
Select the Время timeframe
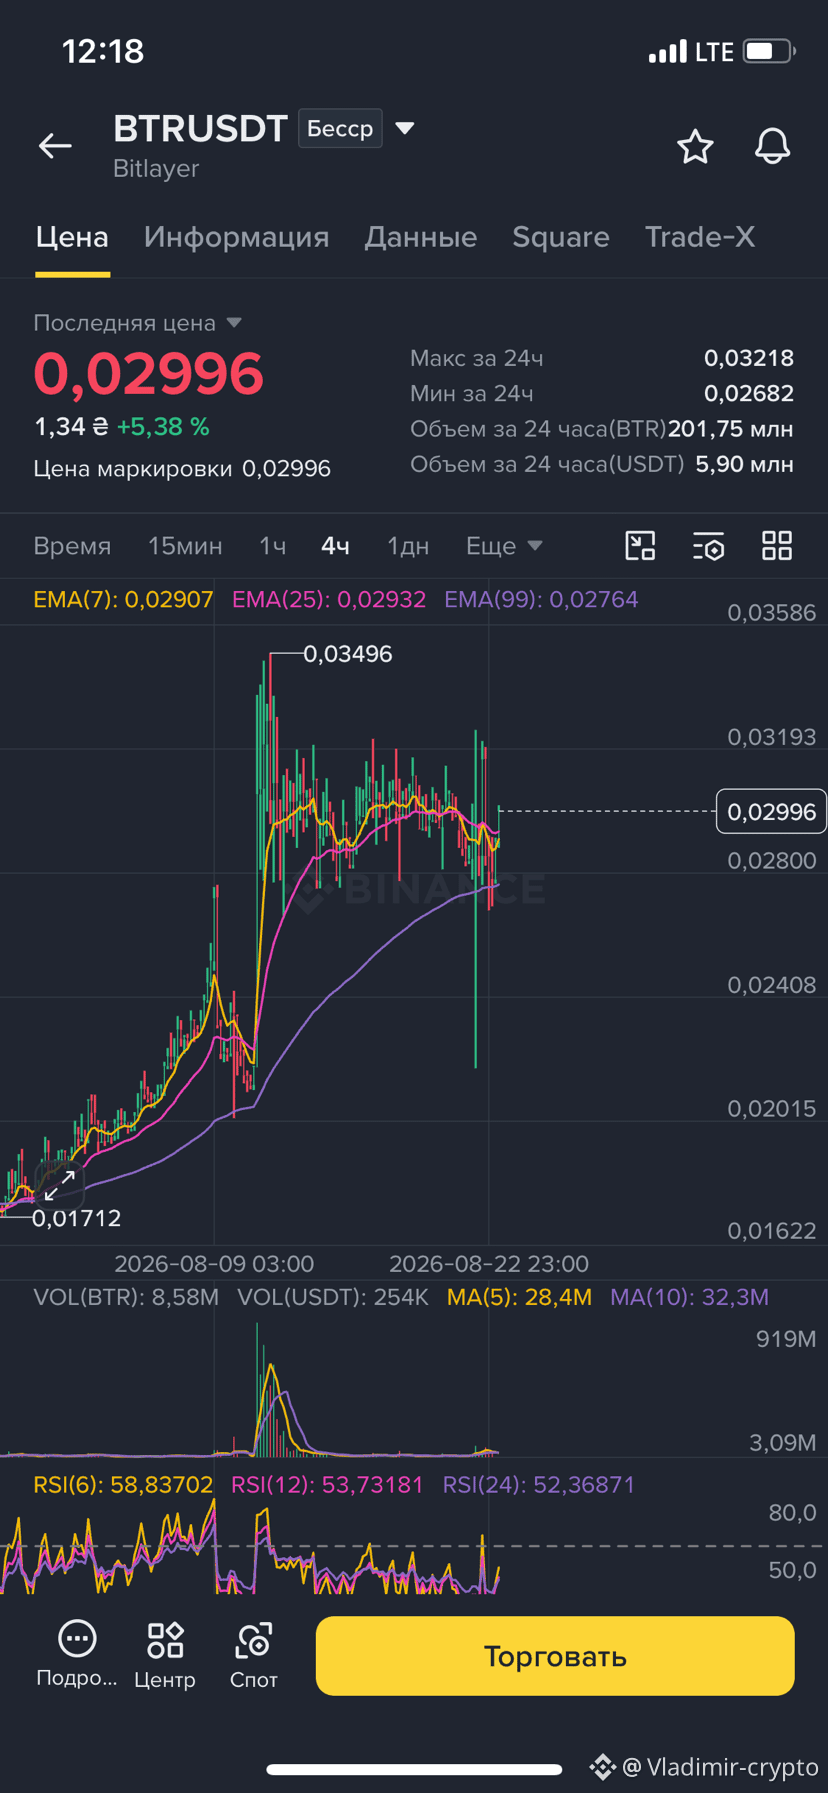(72, 546)
